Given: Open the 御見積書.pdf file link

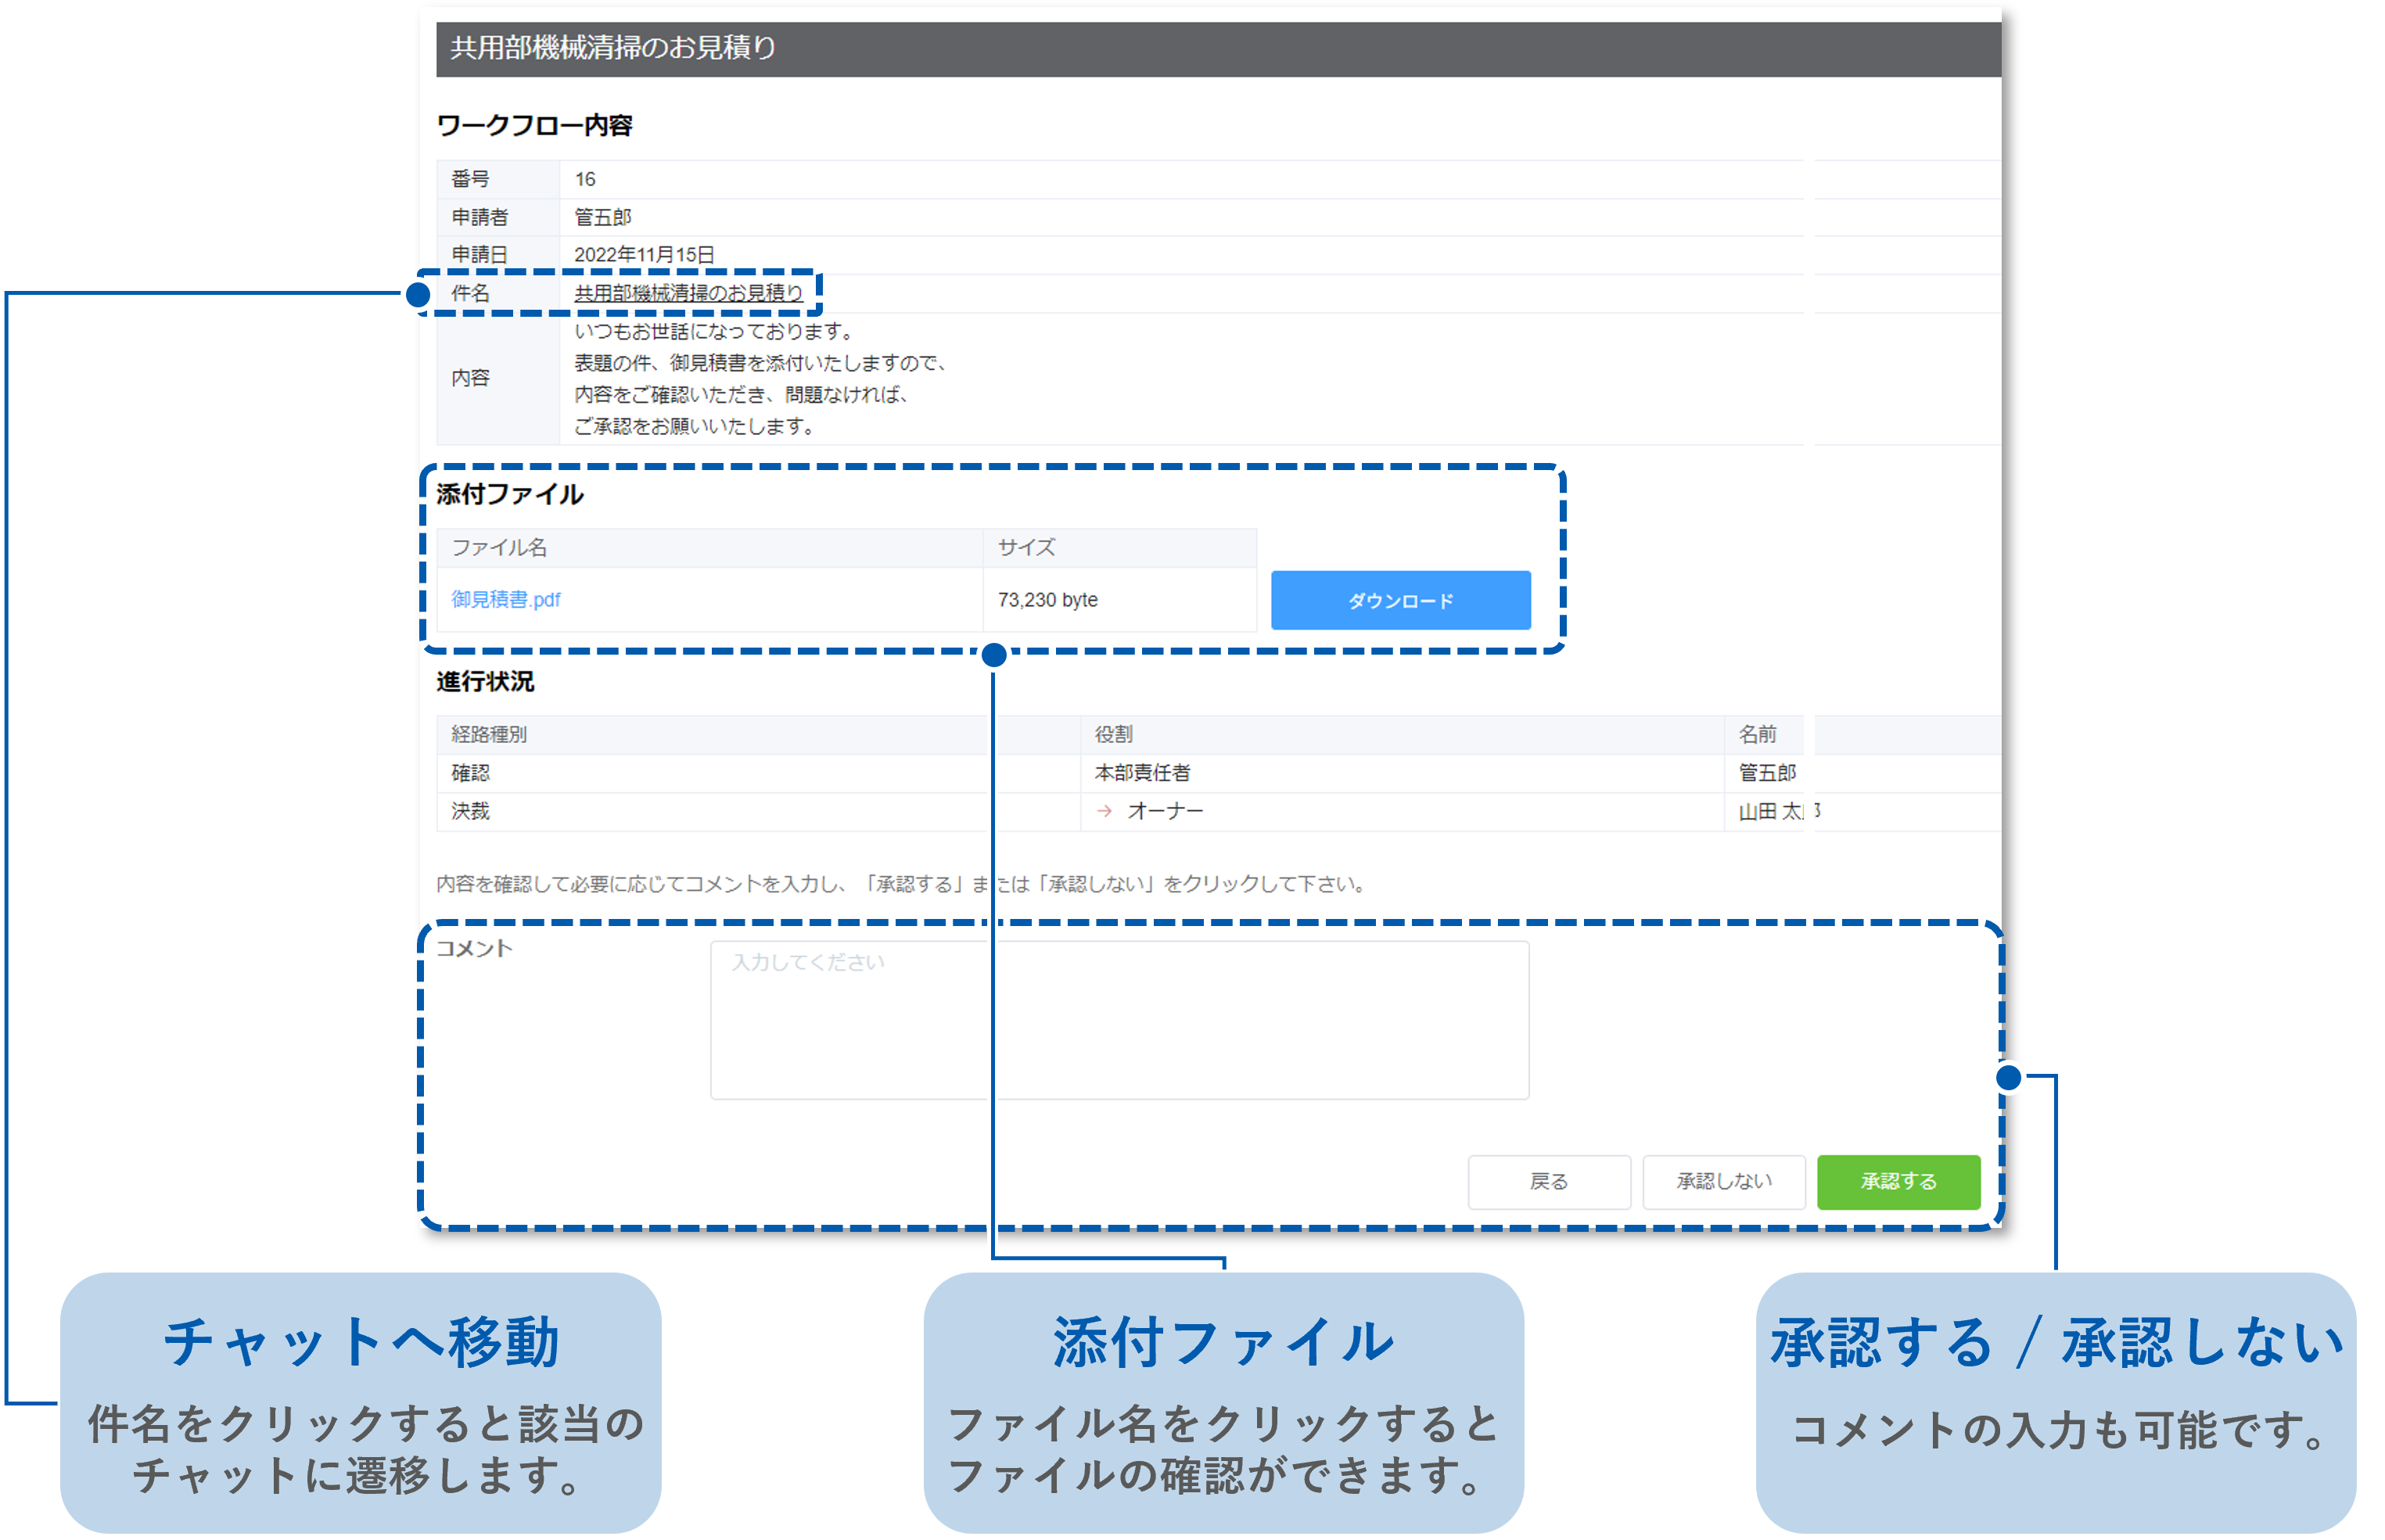Looking at the screenshot, I should click(x=505, y=599).
